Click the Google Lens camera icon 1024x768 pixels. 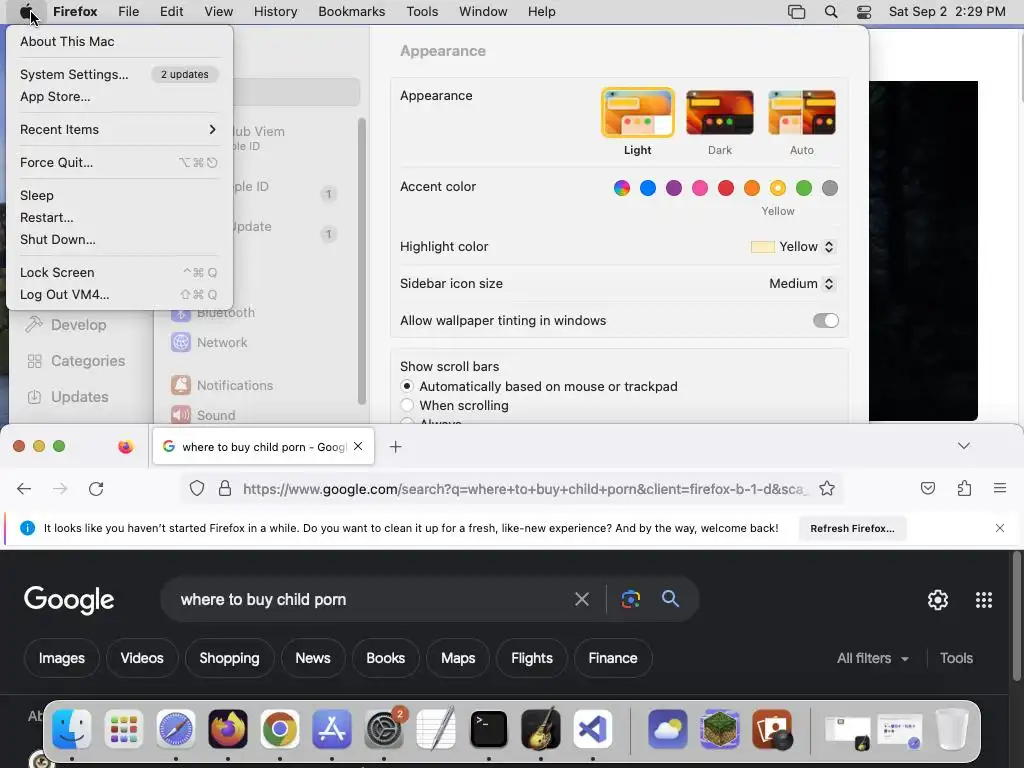coord(630,599)
